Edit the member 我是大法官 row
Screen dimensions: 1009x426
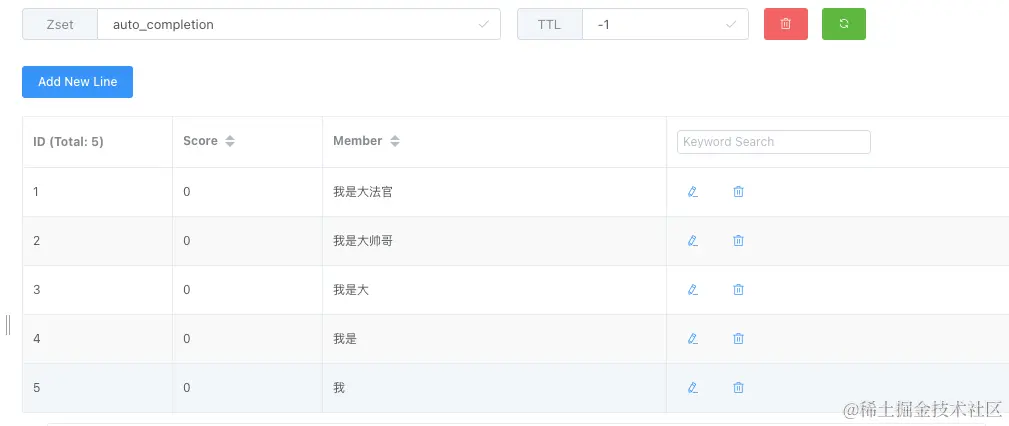point(692,192)
